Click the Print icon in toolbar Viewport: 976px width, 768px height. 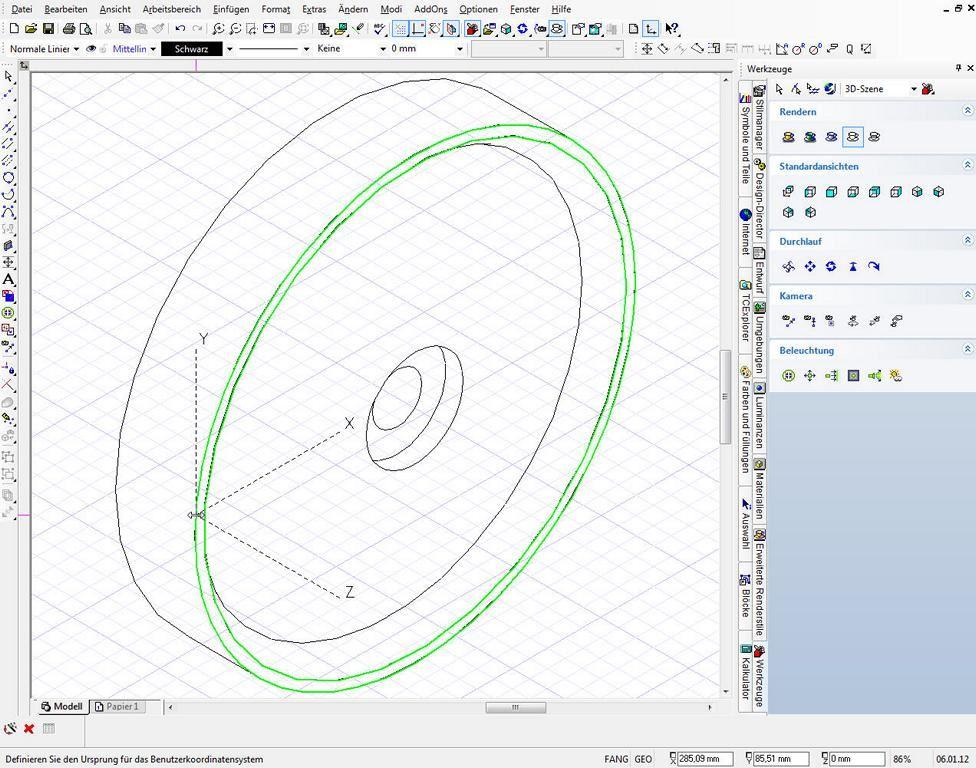tap(69, 29)
